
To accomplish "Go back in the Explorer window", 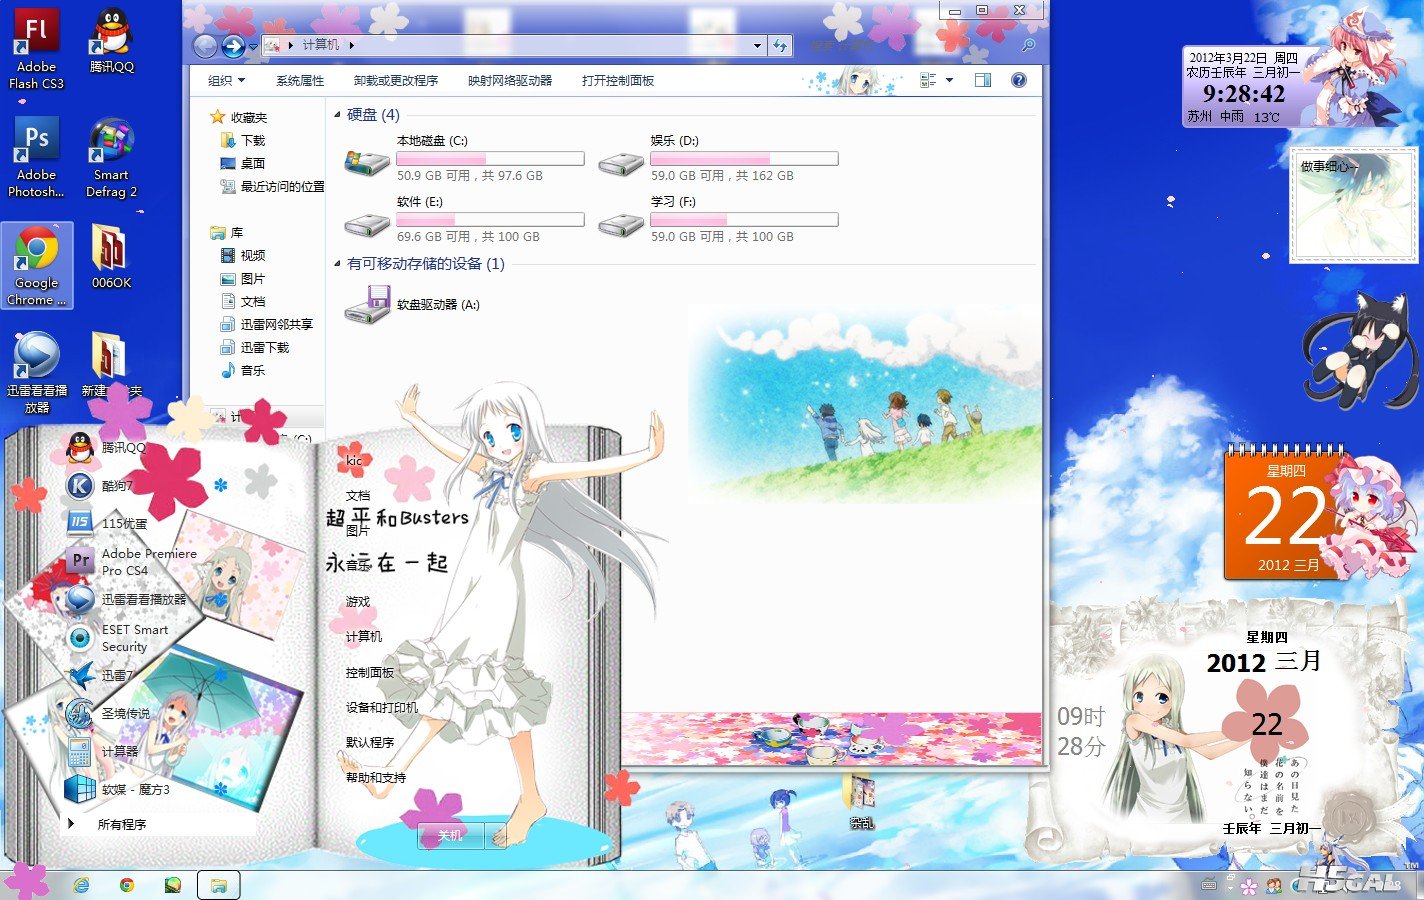I will 205,46.
